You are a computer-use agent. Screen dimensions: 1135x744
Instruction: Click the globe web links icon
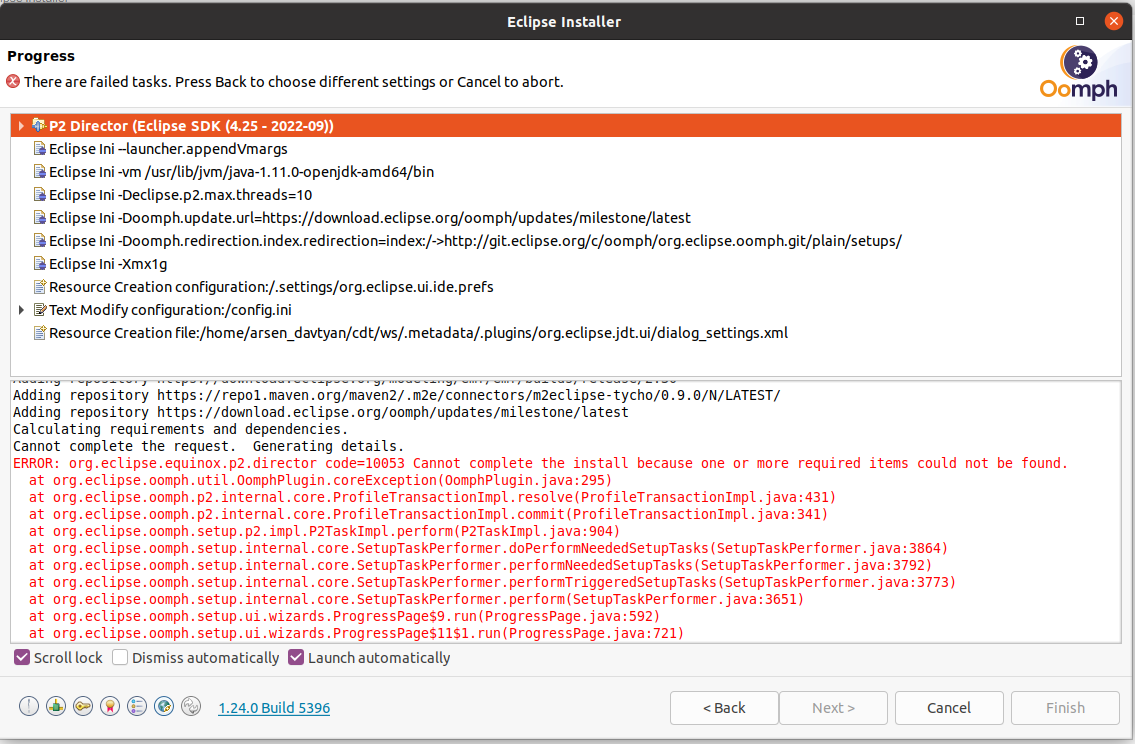[x=164, y=706]
